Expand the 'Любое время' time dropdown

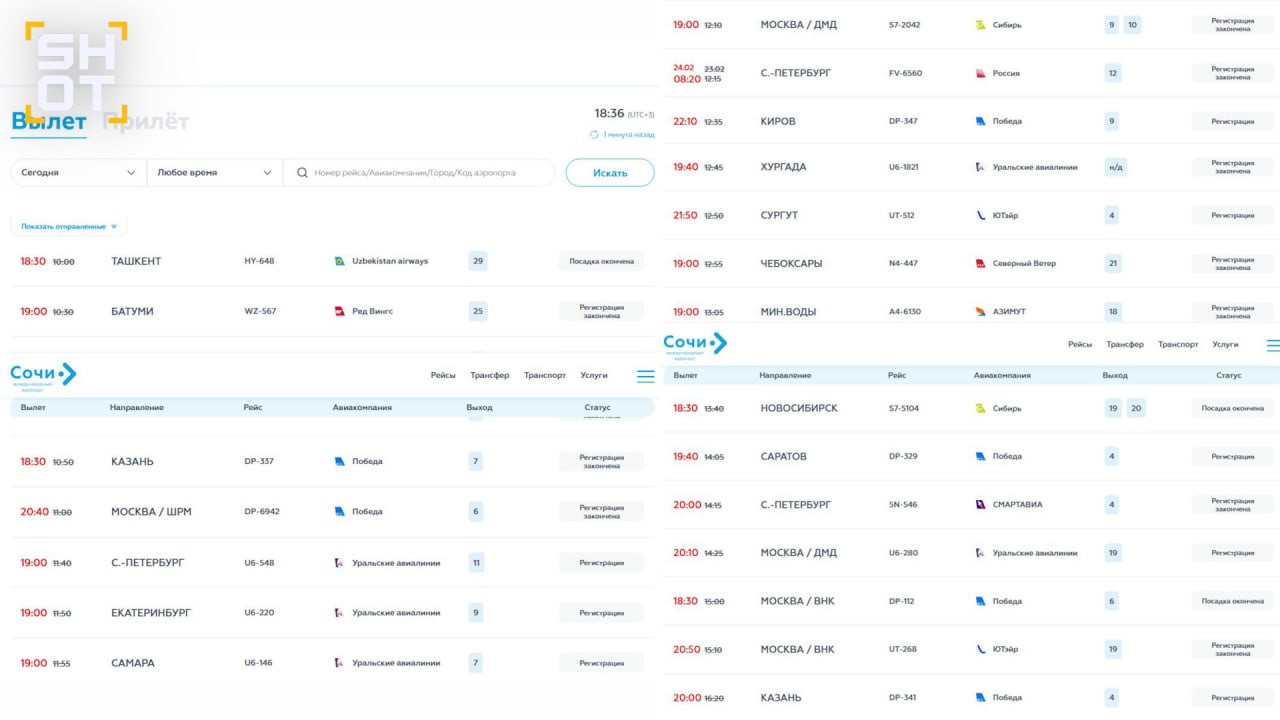214,172
